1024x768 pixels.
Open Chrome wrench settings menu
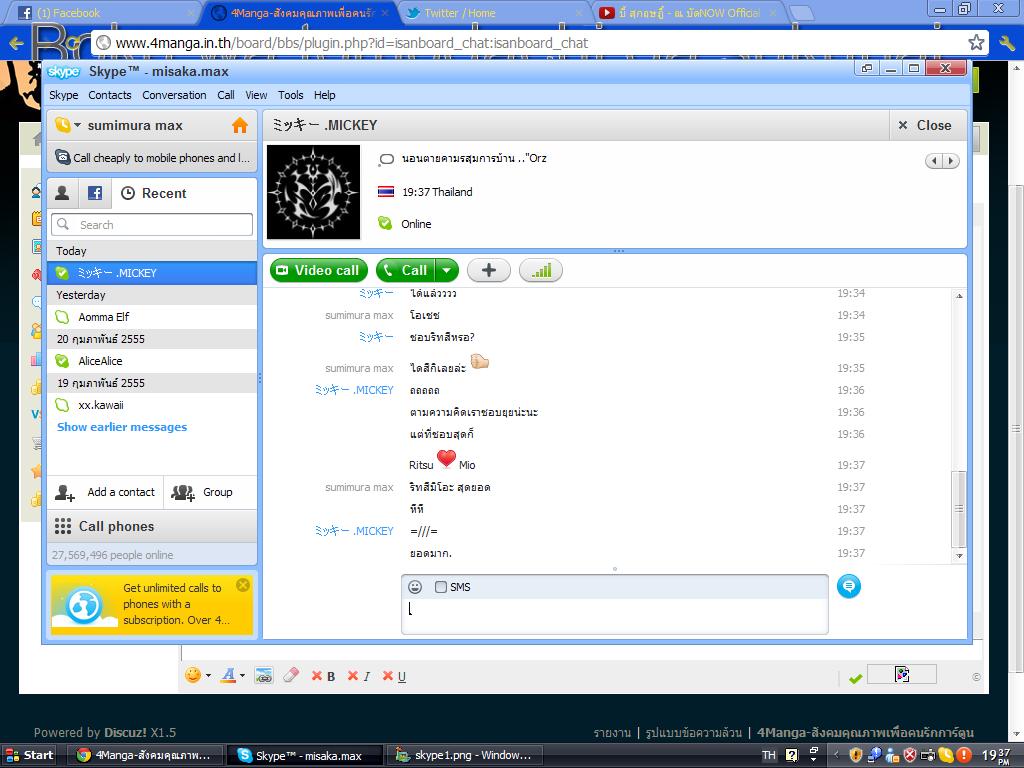coord(1006,43)
